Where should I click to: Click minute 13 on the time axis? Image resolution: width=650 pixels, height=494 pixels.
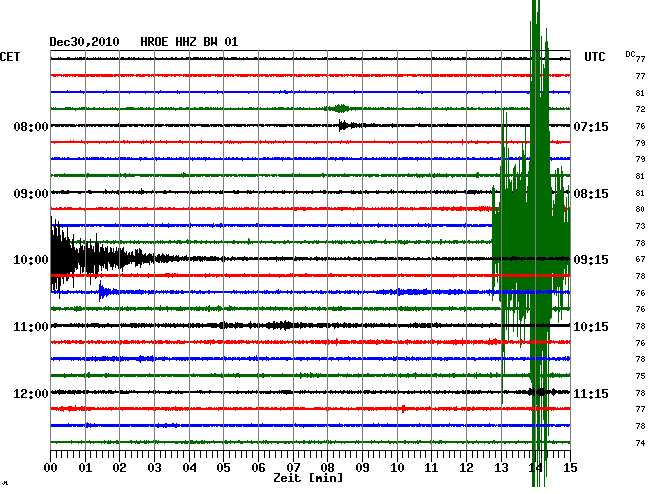pyautogui.click(x=501, y=467)
